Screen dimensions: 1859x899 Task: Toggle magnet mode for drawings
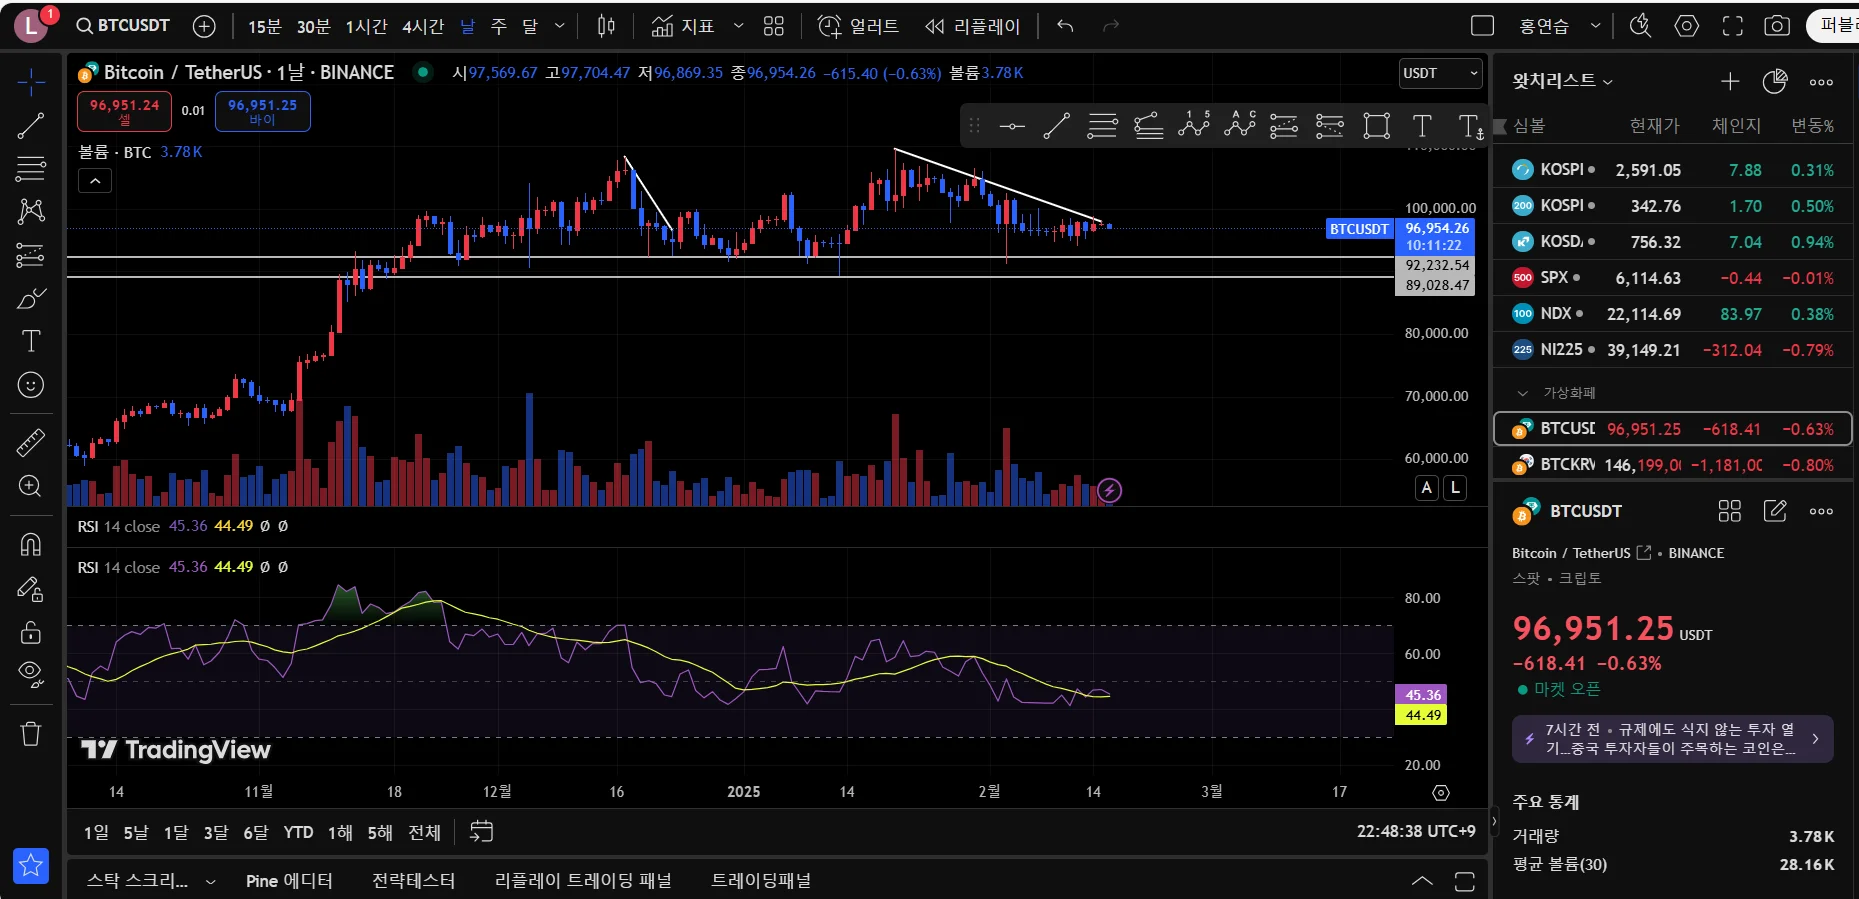(31, 544)
